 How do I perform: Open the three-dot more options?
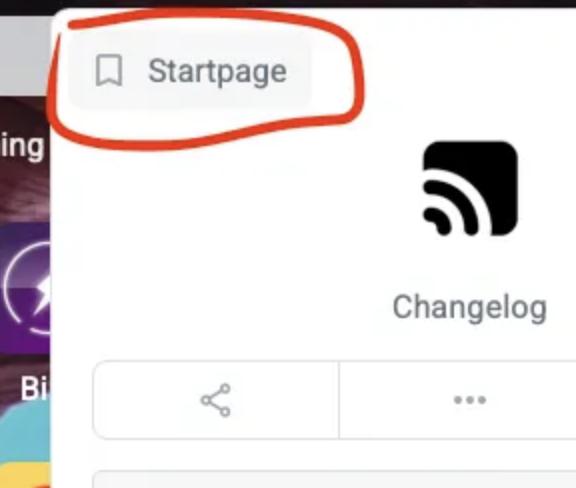tap(470, 400)
